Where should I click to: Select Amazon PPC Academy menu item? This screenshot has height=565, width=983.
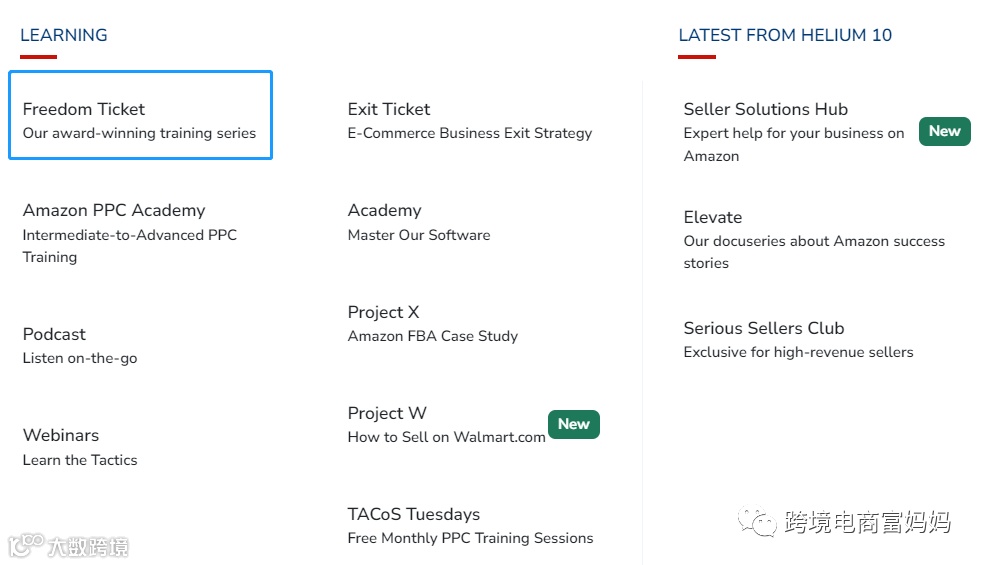pos(114,210)
